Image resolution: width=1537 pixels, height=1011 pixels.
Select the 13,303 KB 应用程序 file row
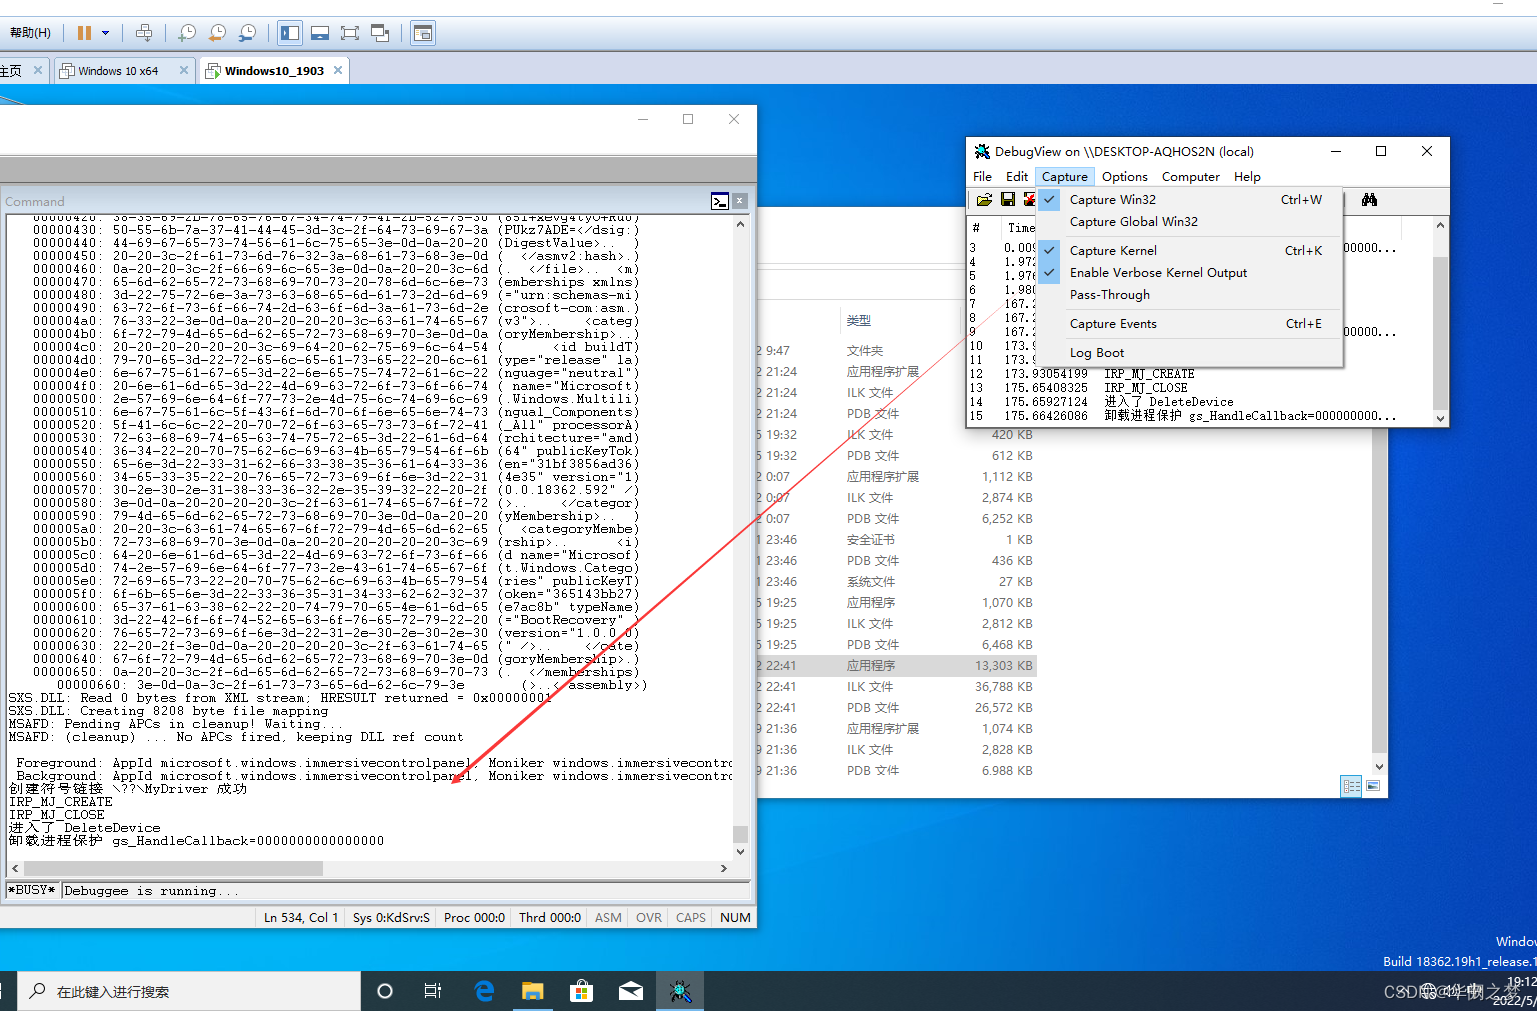(896, 665)
